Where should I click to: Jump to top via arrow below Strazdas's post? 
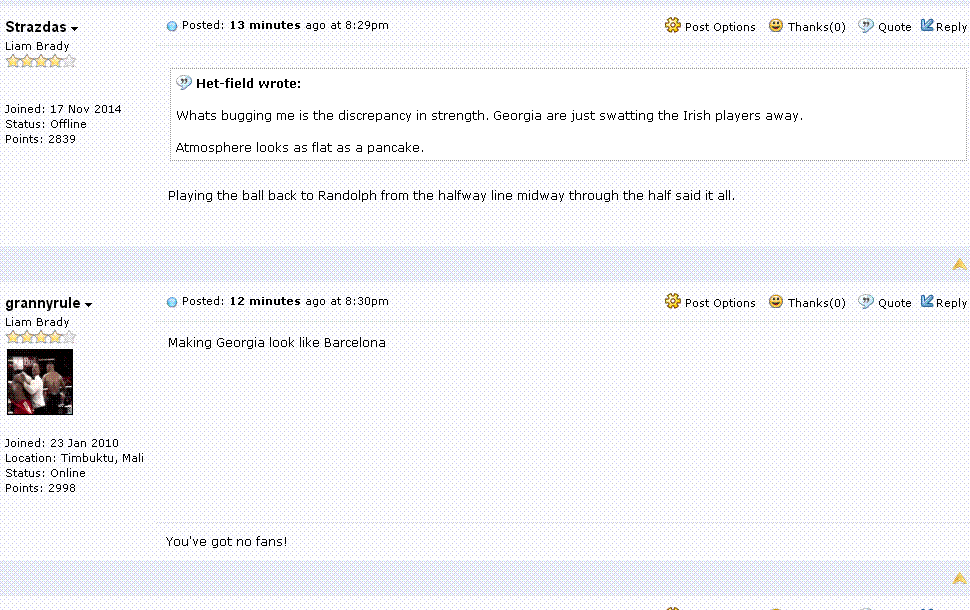point(959,265)
